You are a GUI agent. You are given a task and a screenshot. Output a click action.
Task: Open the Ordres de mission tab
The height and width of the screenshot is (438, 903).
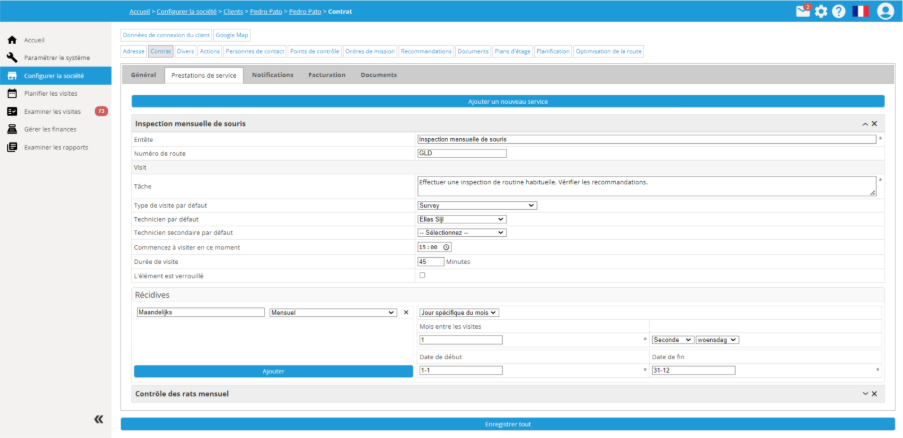[x=370, y=51]
